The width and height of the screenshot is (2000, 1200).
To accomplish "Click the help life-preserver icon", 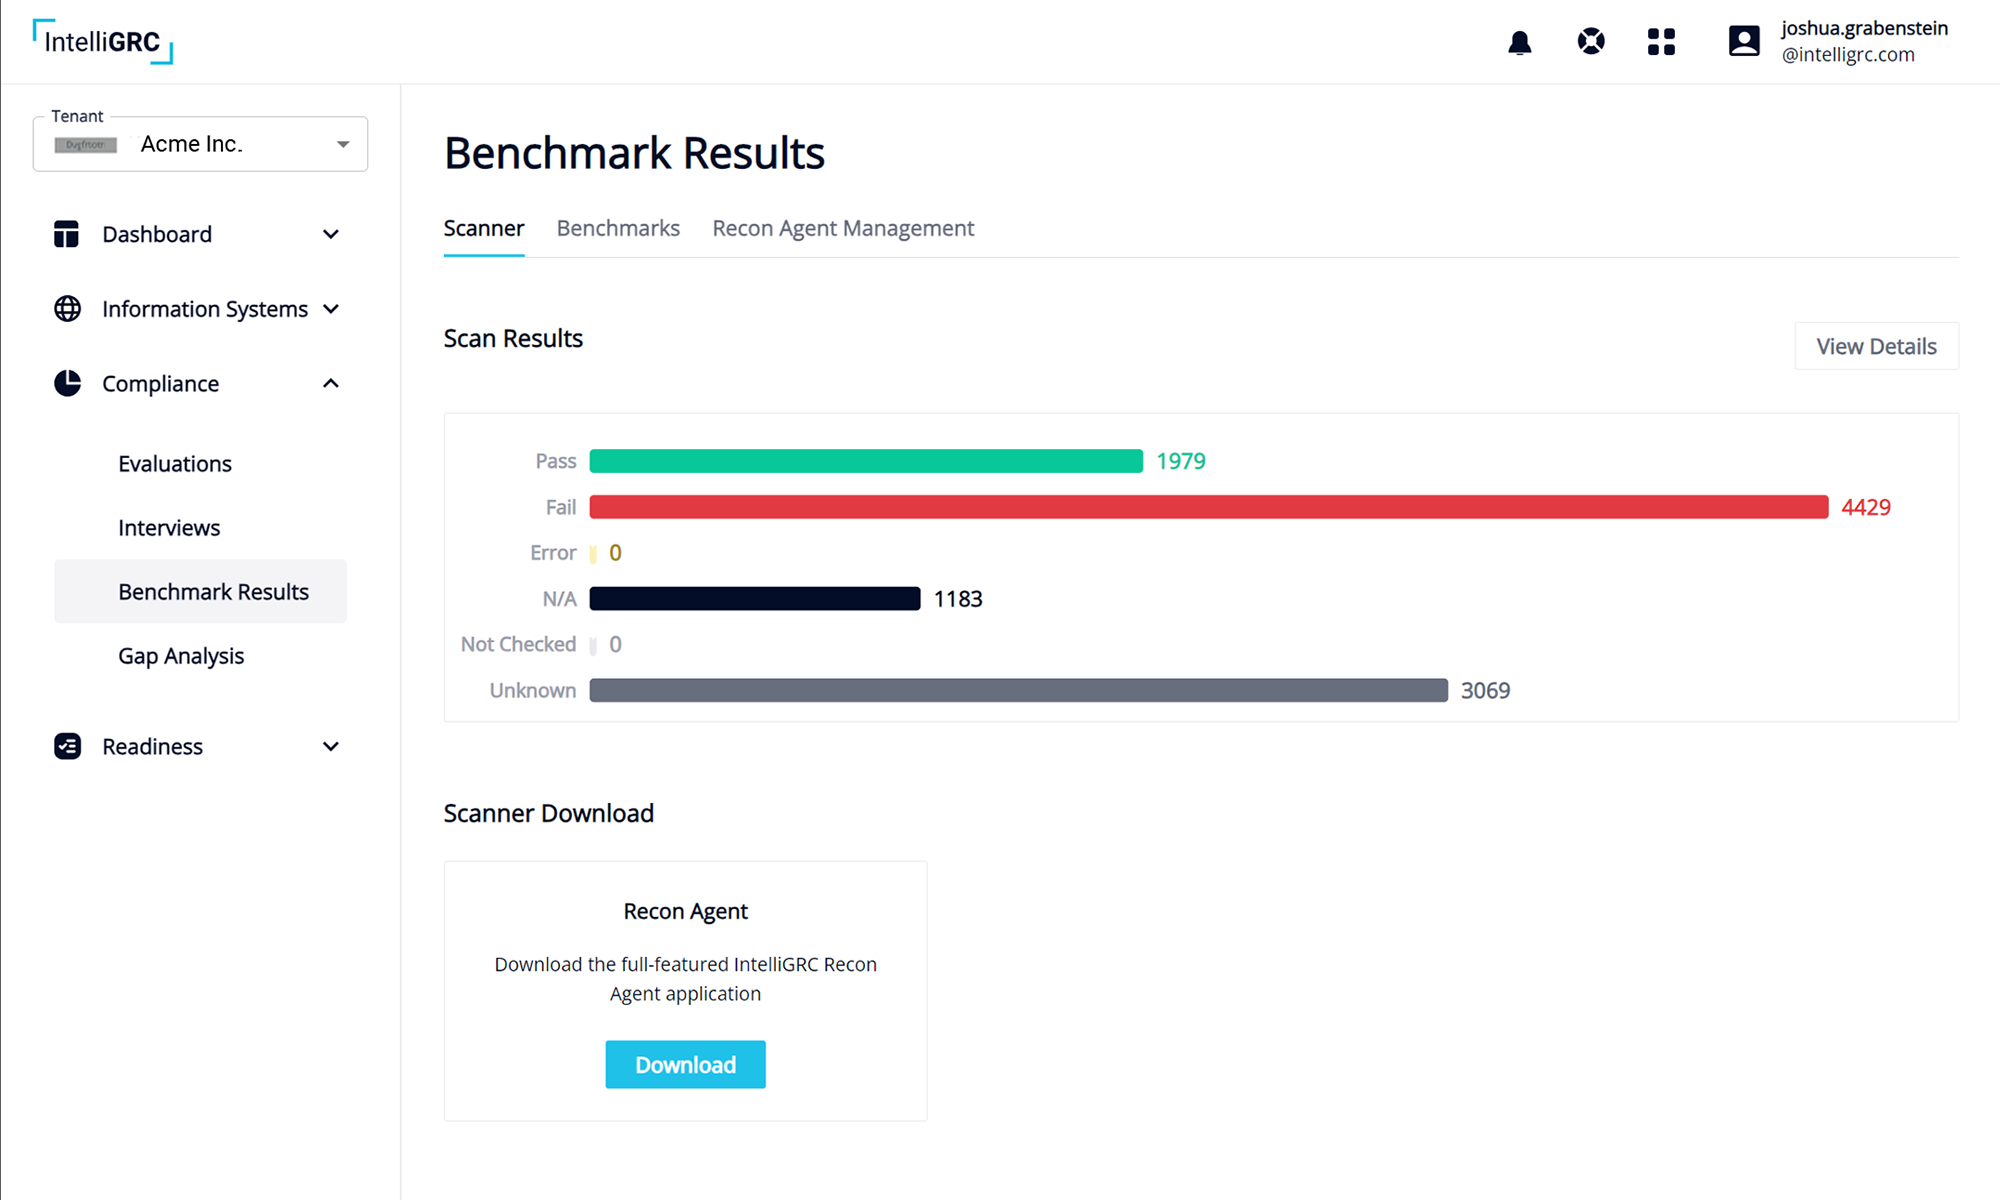I will (x=1590, y=42).
